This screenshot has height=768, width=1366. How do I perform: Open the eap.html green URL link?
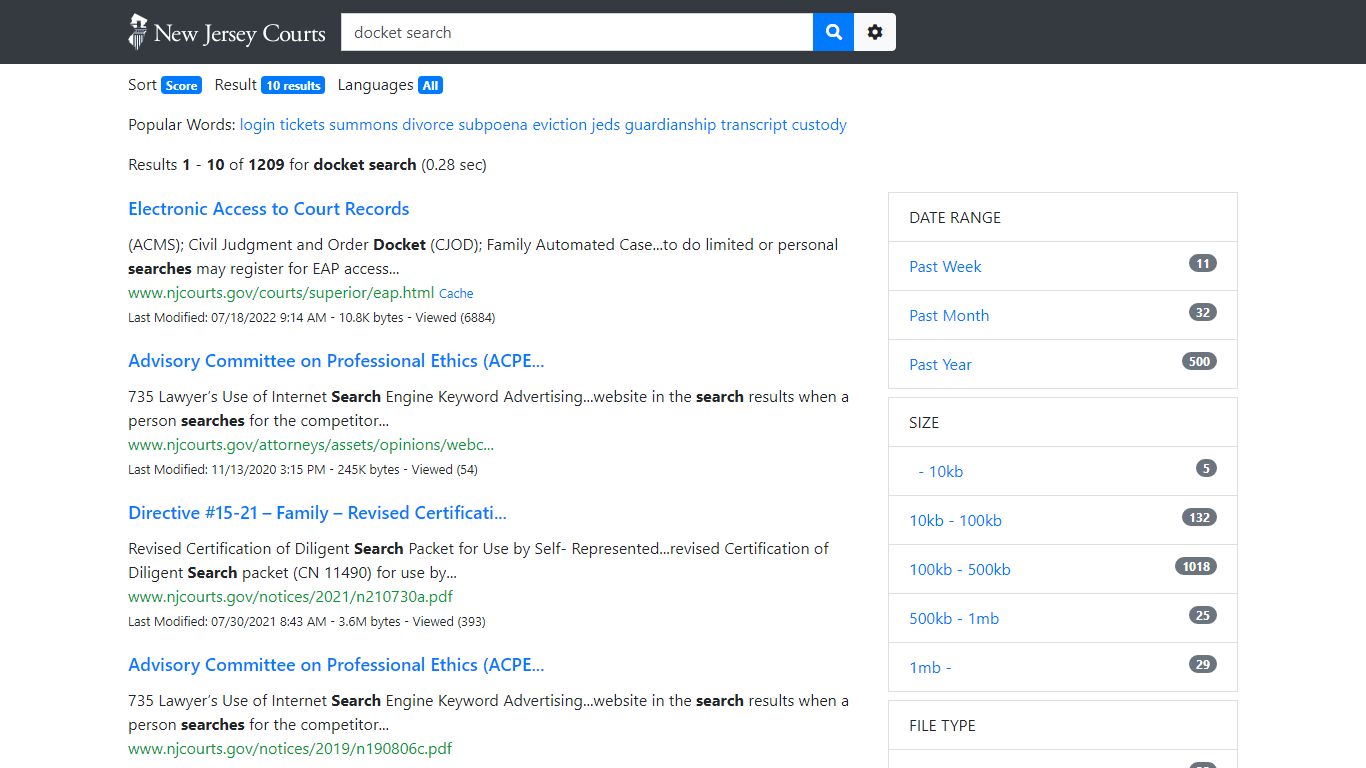(x=281, y=293)
